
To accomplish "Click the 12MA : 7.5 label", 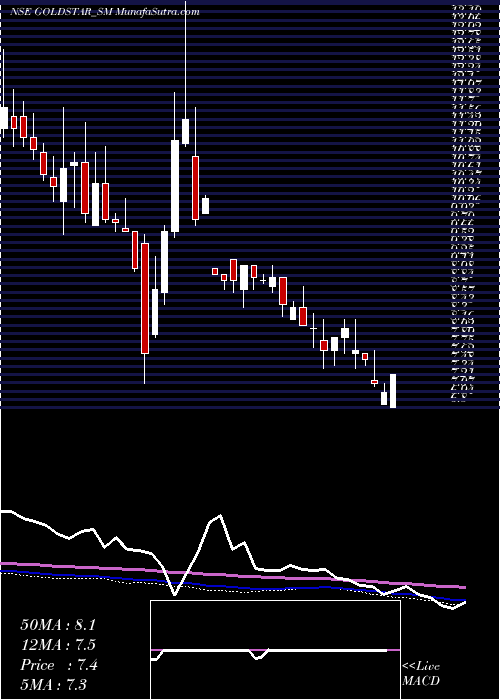I will pyautogui.click(x=58, y=645).
